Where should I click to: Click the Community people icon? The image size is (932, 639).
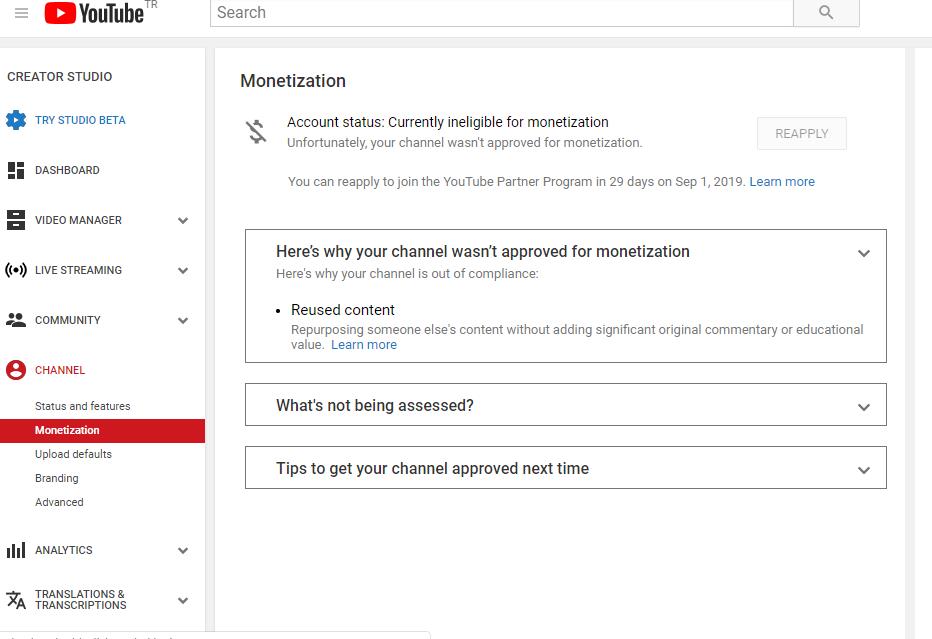pyautogui.click(x=16, y=320)
